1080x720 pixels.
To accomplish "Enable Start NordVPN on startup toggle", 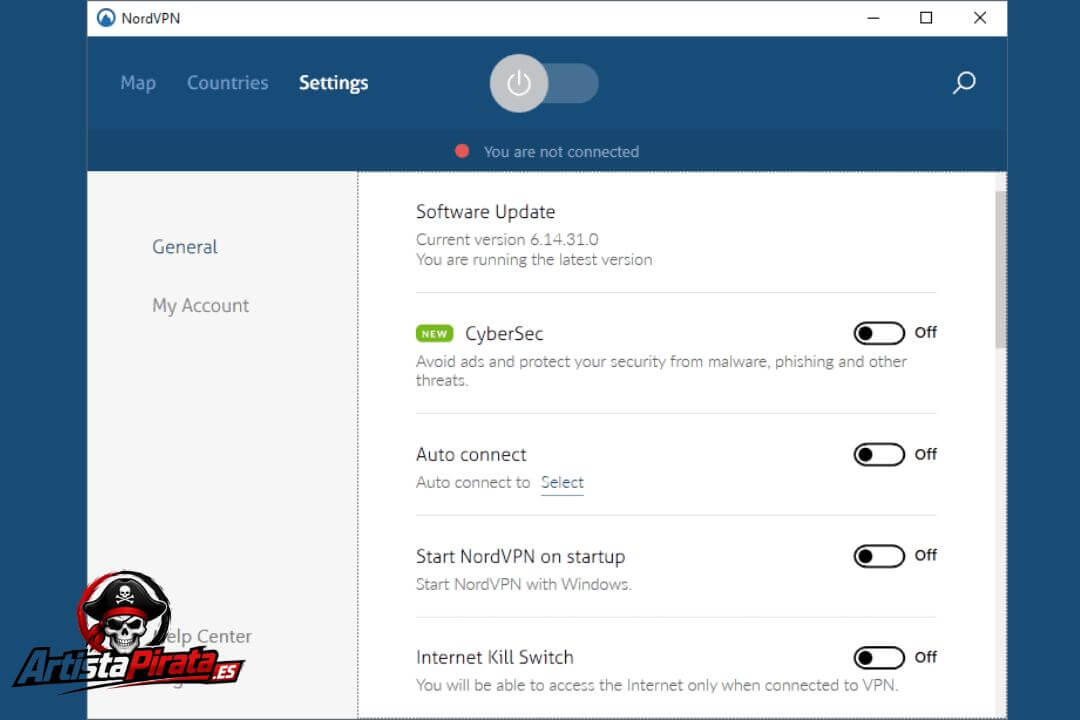I will [879, 556].
